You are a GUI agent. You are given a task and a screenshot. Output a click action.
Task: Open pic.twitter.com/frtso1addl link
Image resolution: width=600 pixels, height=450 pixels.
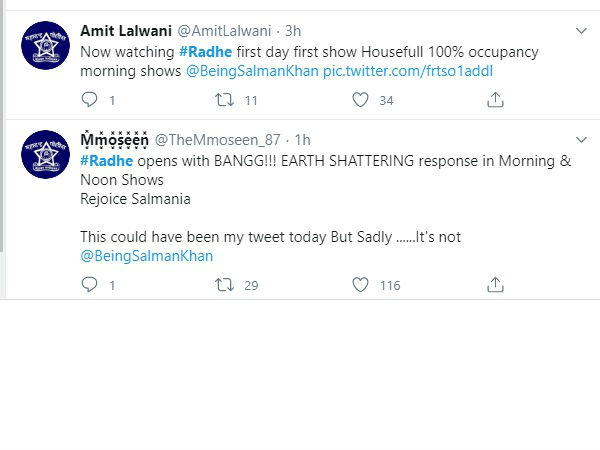408,71
